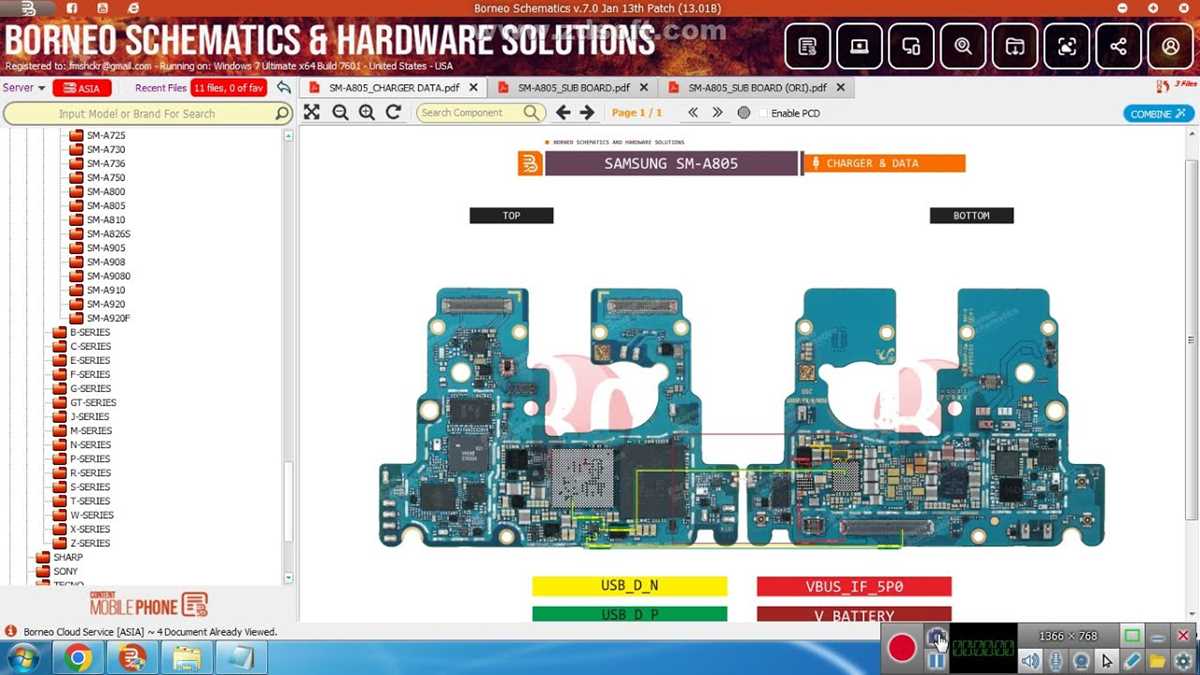Screen dimensions: 1200x675
Task: Jump to last page double-right chevron
Action: pyautogui.click(x=717, y=113)
